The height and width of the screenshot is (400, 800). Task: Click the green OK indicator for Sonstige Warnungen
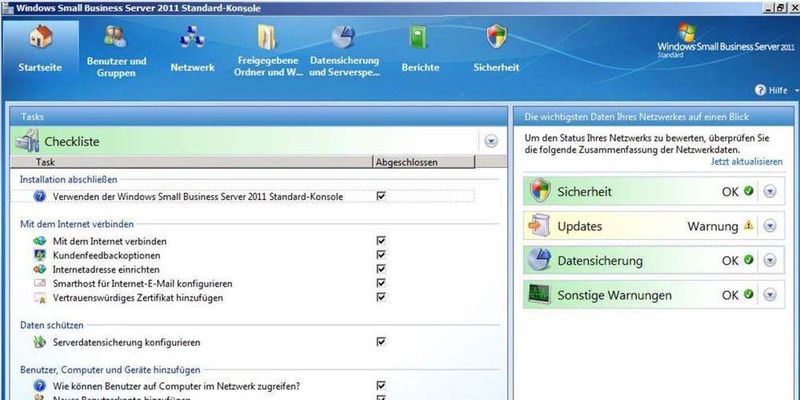[x=748, y=294]
